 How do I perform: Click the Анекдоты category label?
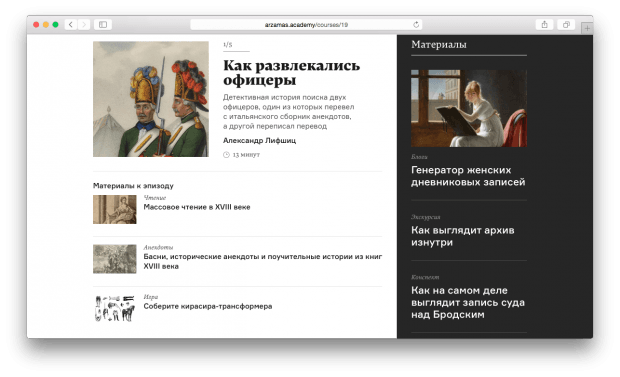click(158, 247)
